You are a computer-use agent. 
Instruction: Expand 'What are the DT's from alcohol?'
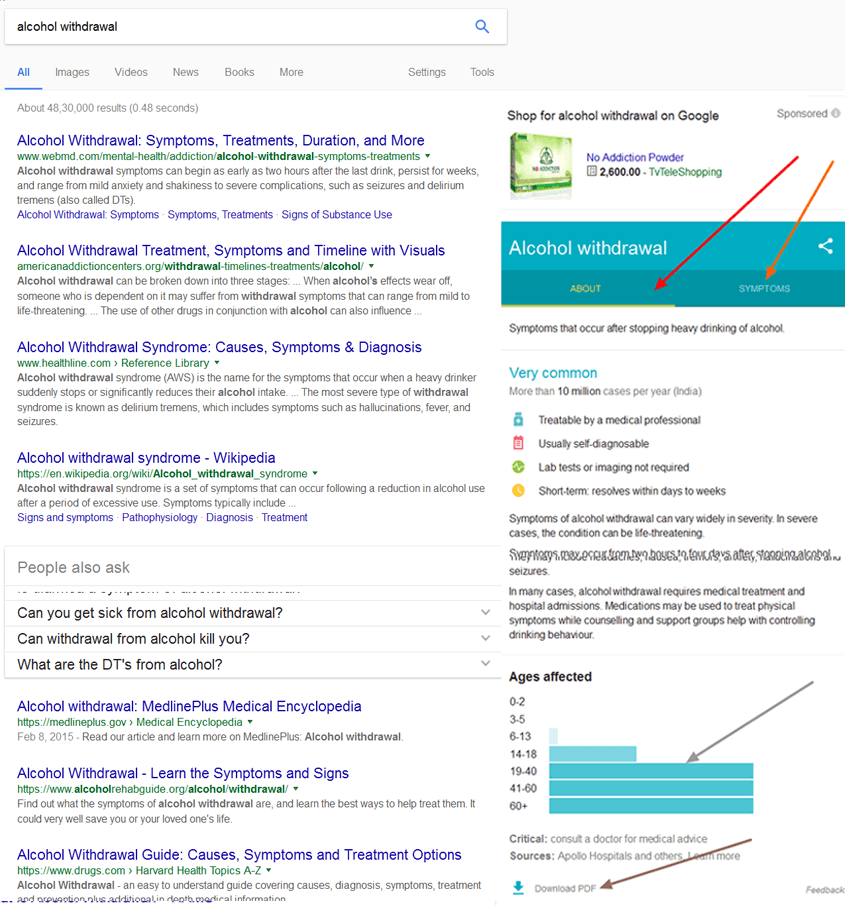(x=253, y=664)
